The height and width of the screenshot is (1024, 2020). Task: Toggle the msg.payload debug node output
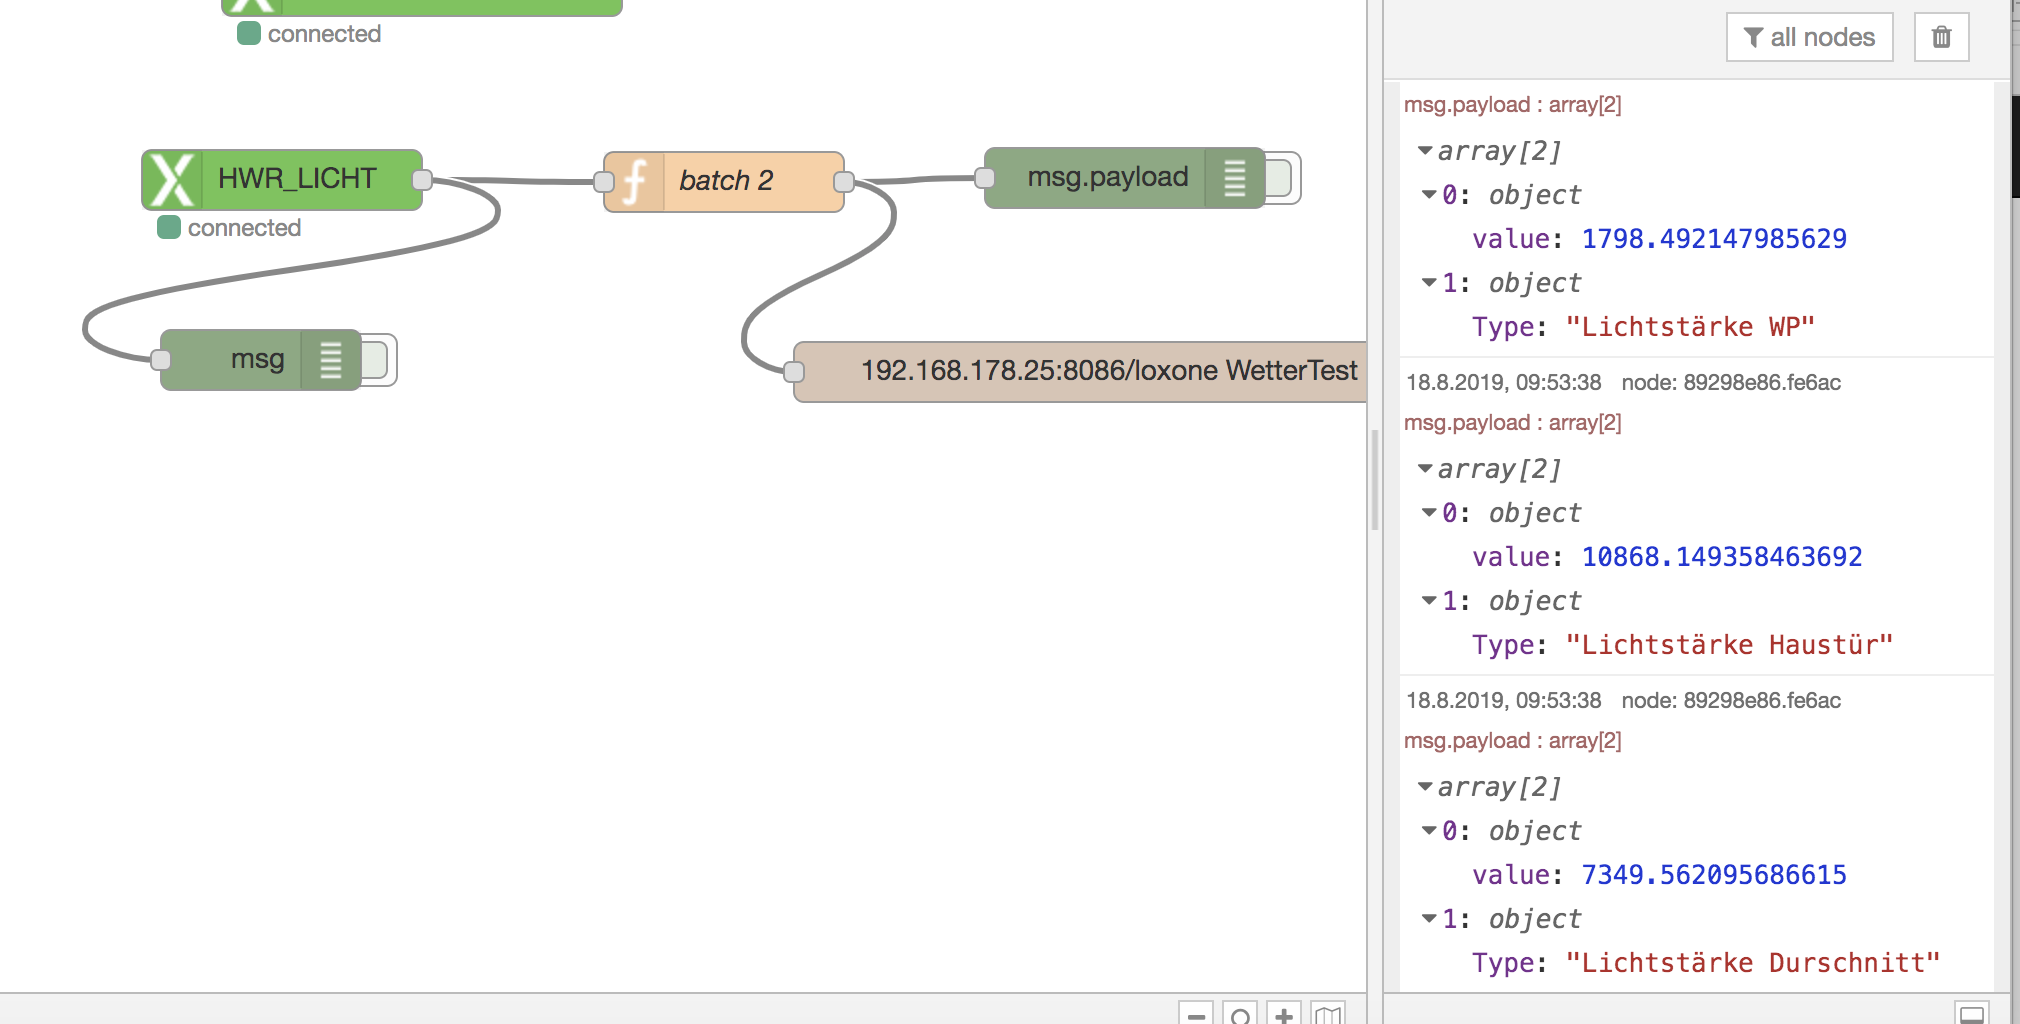1282,178
